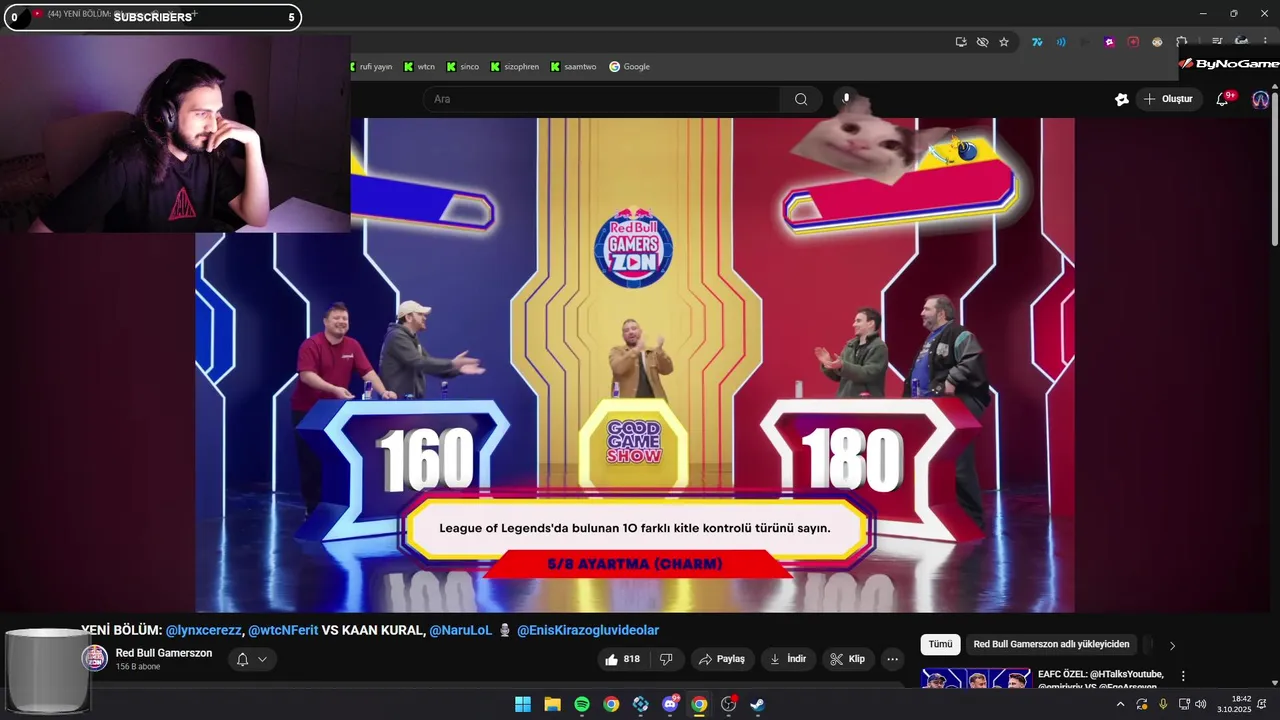Image resolution: width=1280 pixels, height=720 pixels.
Task: Open three-dot menu of EAFC ÖZEL suggestion
Action: tap(1183, 676)
